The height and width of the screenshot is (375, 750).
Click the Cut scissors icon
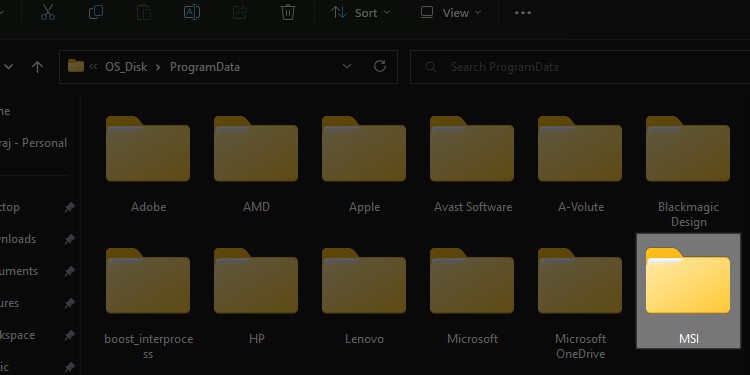pyautogui.click(x=48, y=12)
